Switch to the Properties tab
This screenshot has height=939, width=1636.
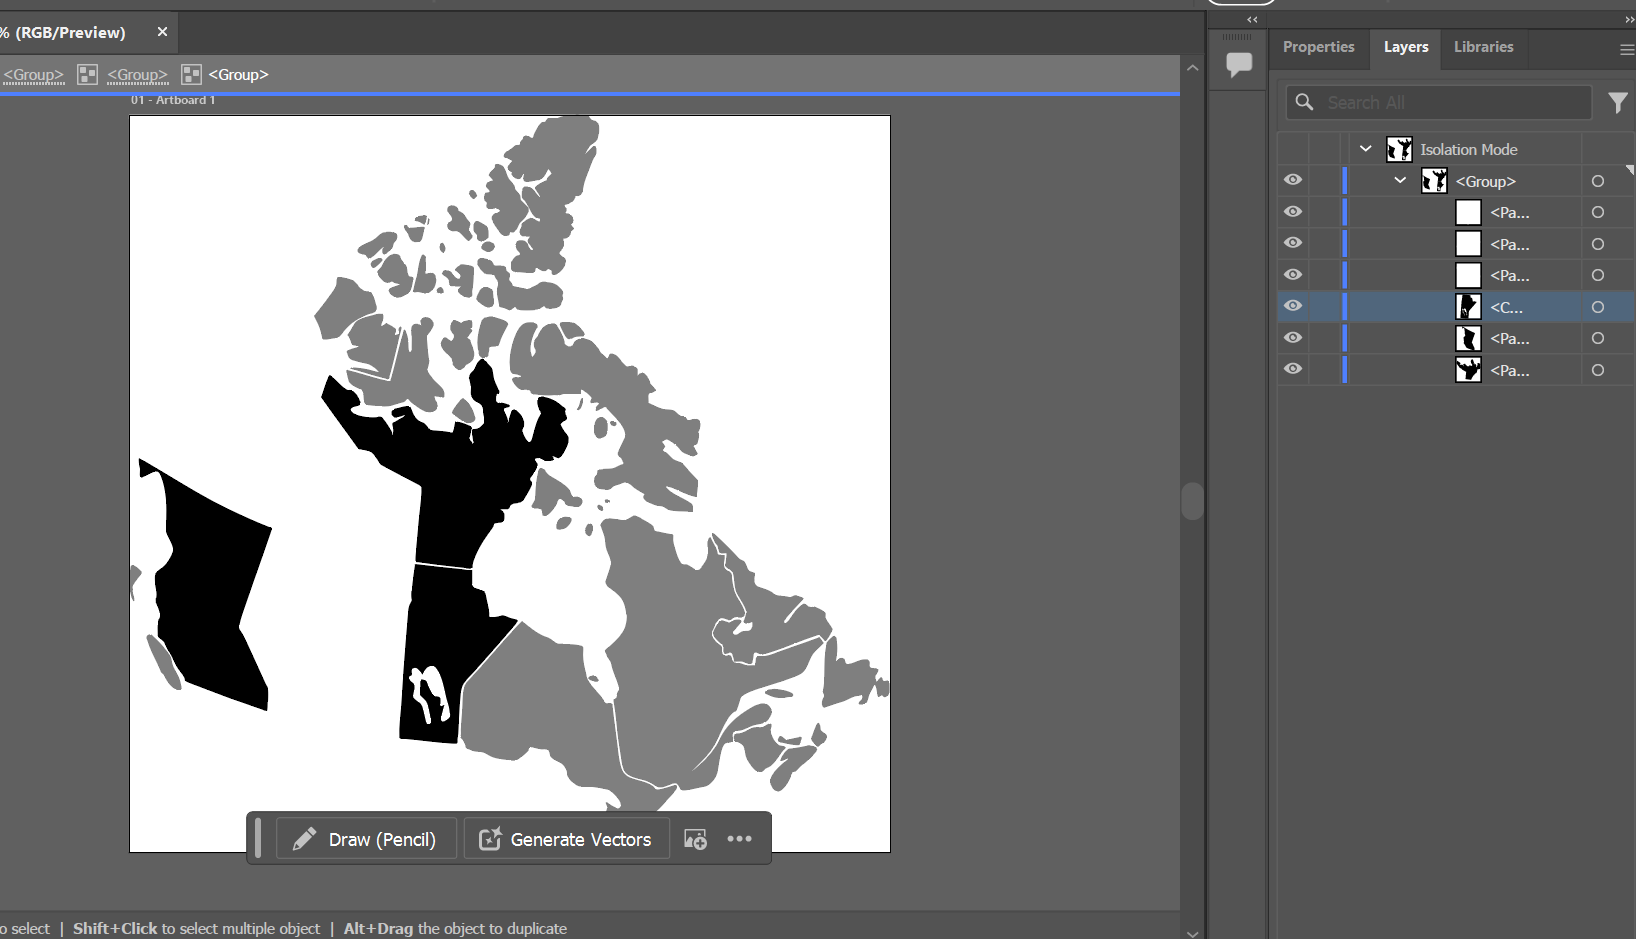coord(1318,47)
